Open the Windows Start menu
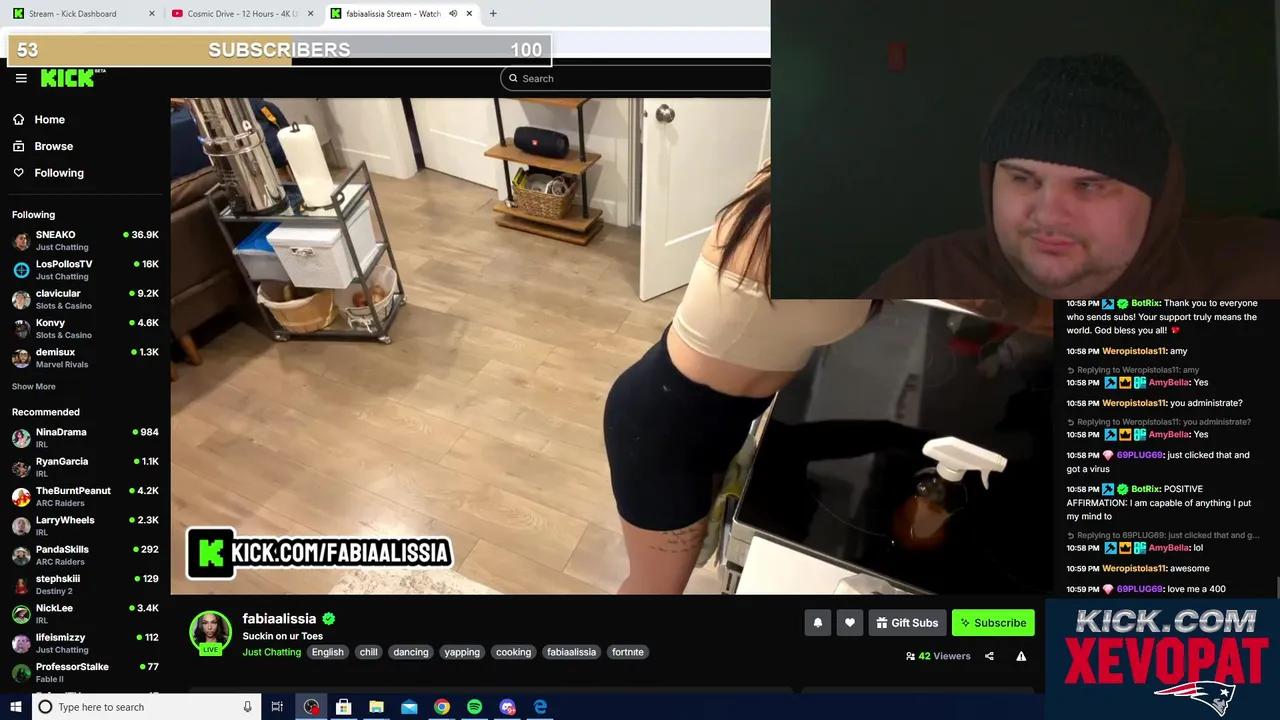 (15, 707)
